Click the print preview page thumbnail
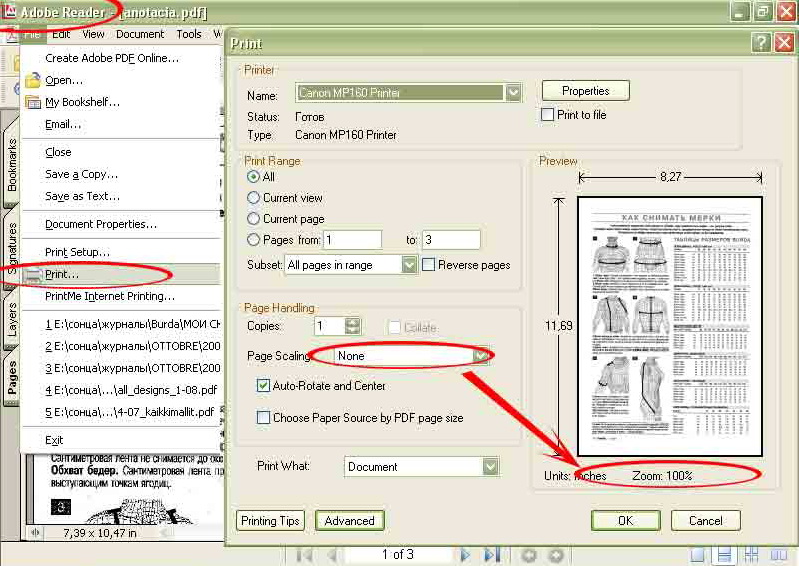The image size is (799, 566). (670, 327)
